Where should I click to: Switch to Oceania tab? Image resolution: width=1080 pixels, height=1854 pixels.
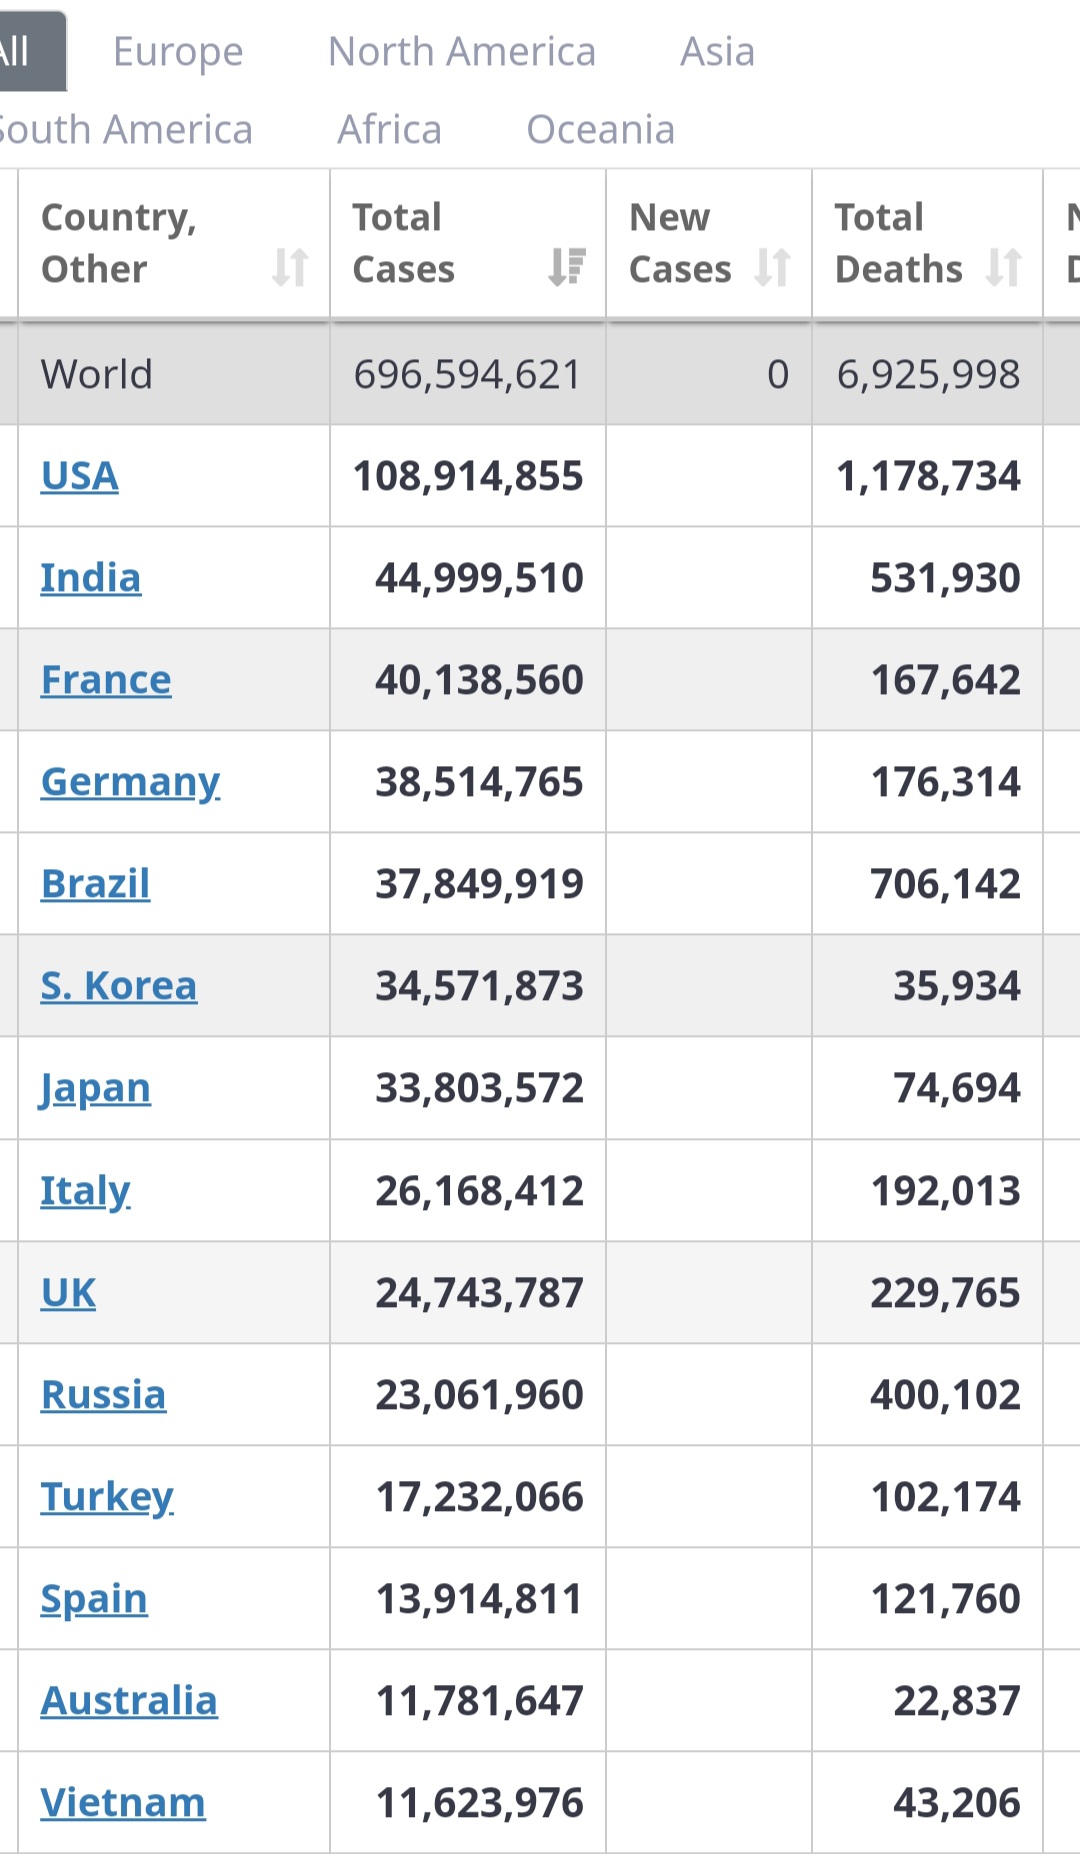[x=600, y=130]
